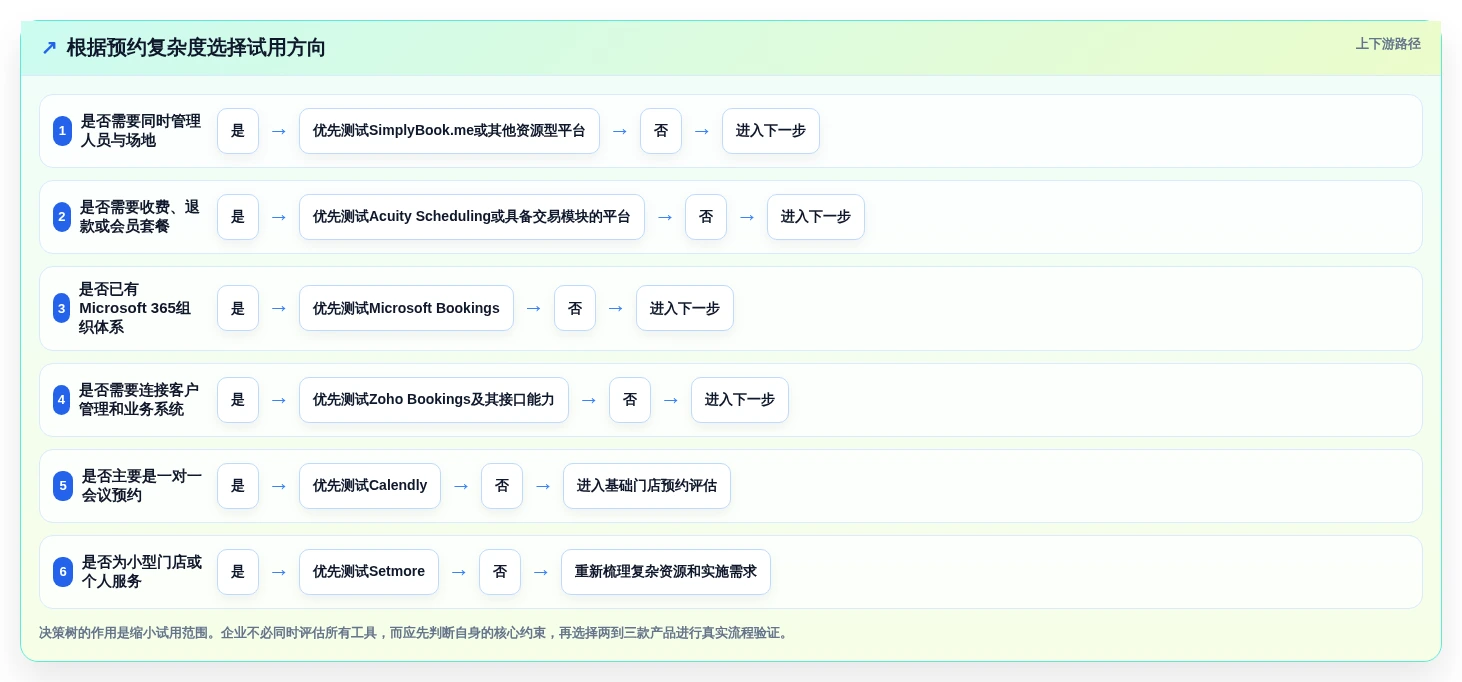Choose 是 in the 客户管理和业务系统 row
Viewport: 1462px width, 682px height.
click(238, 400)
